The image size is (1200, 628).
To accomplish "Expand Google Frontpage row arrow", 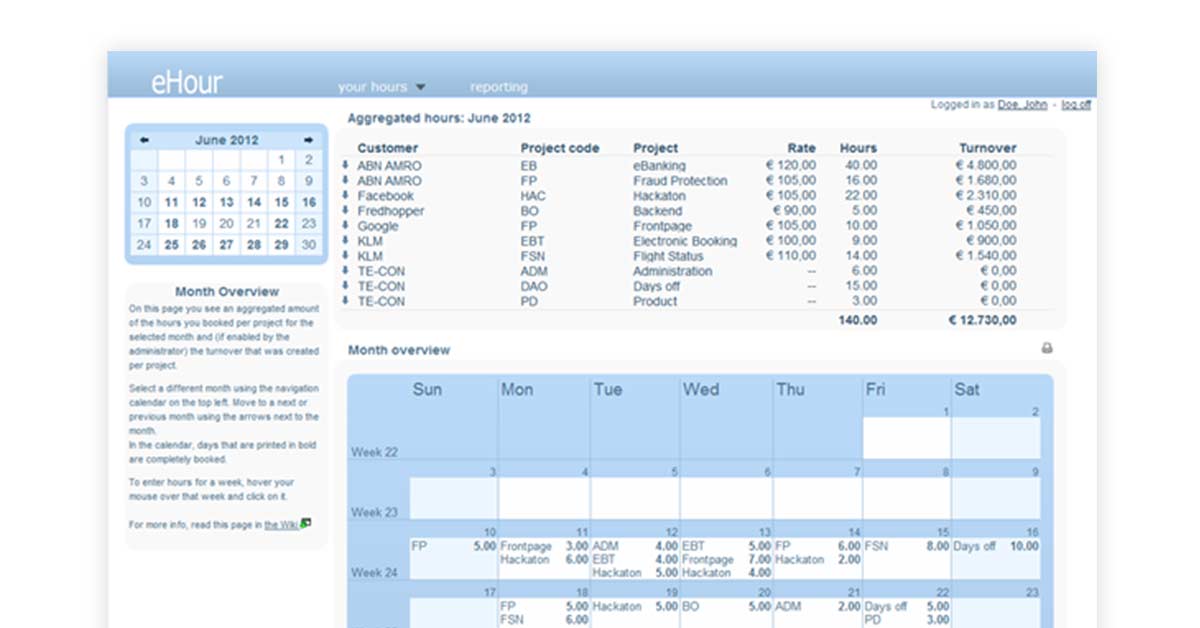I will [x=345, y=225].
